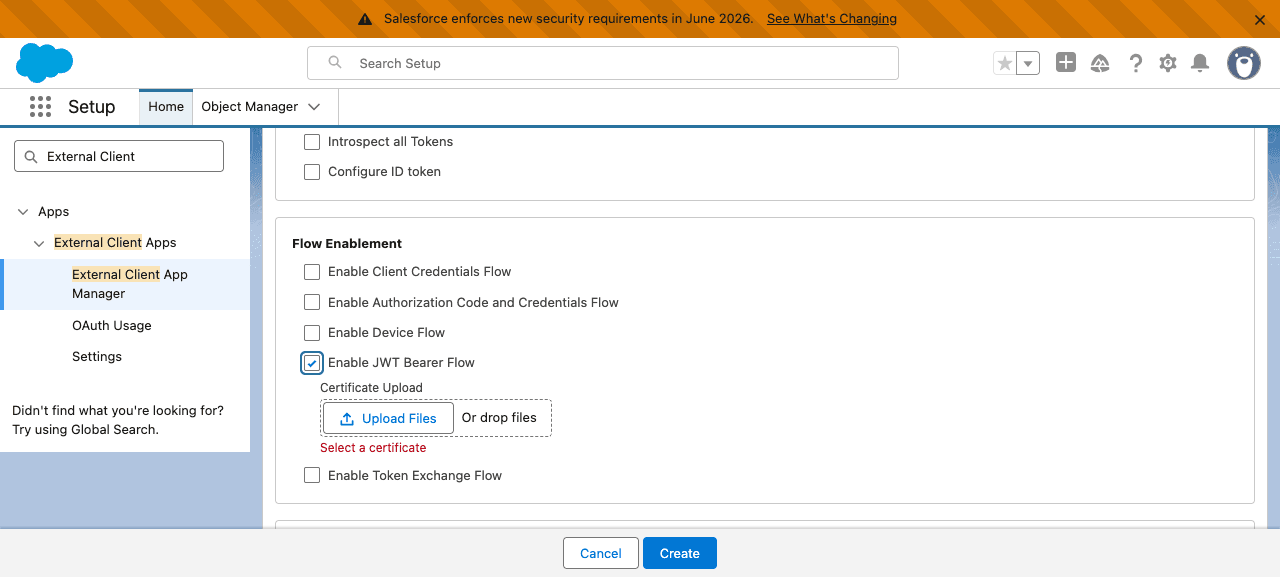
Task: Click the Select a certificate error text
Action: [373, 448]
